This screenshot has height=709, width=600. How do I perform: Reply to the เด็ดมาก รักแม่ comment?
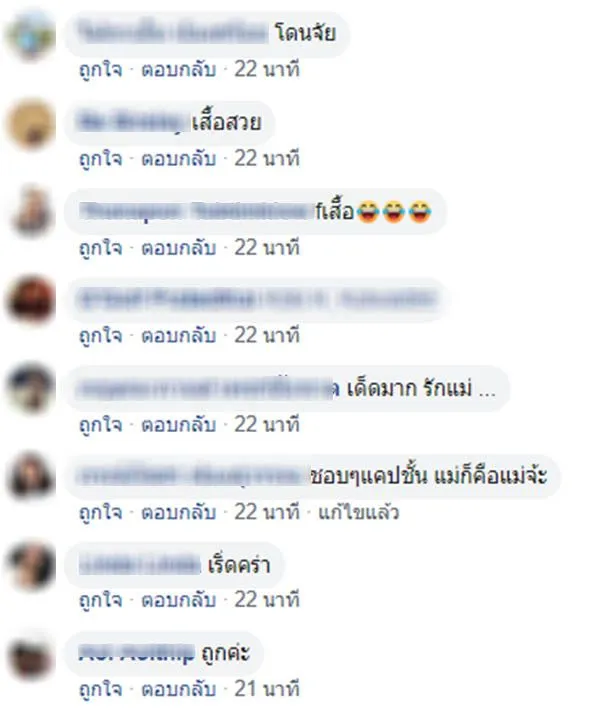coord(179,425)
